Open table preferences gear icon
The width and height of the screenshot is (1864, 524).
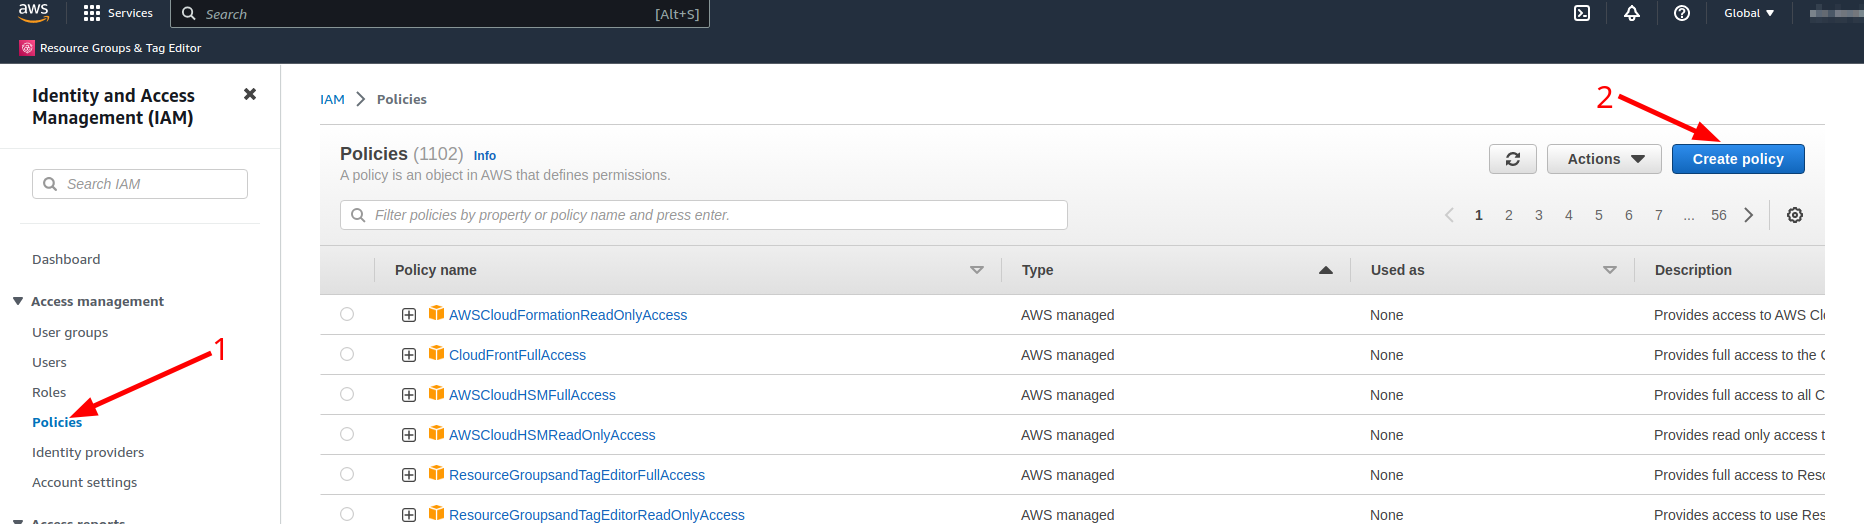(x=1795, y=215)
